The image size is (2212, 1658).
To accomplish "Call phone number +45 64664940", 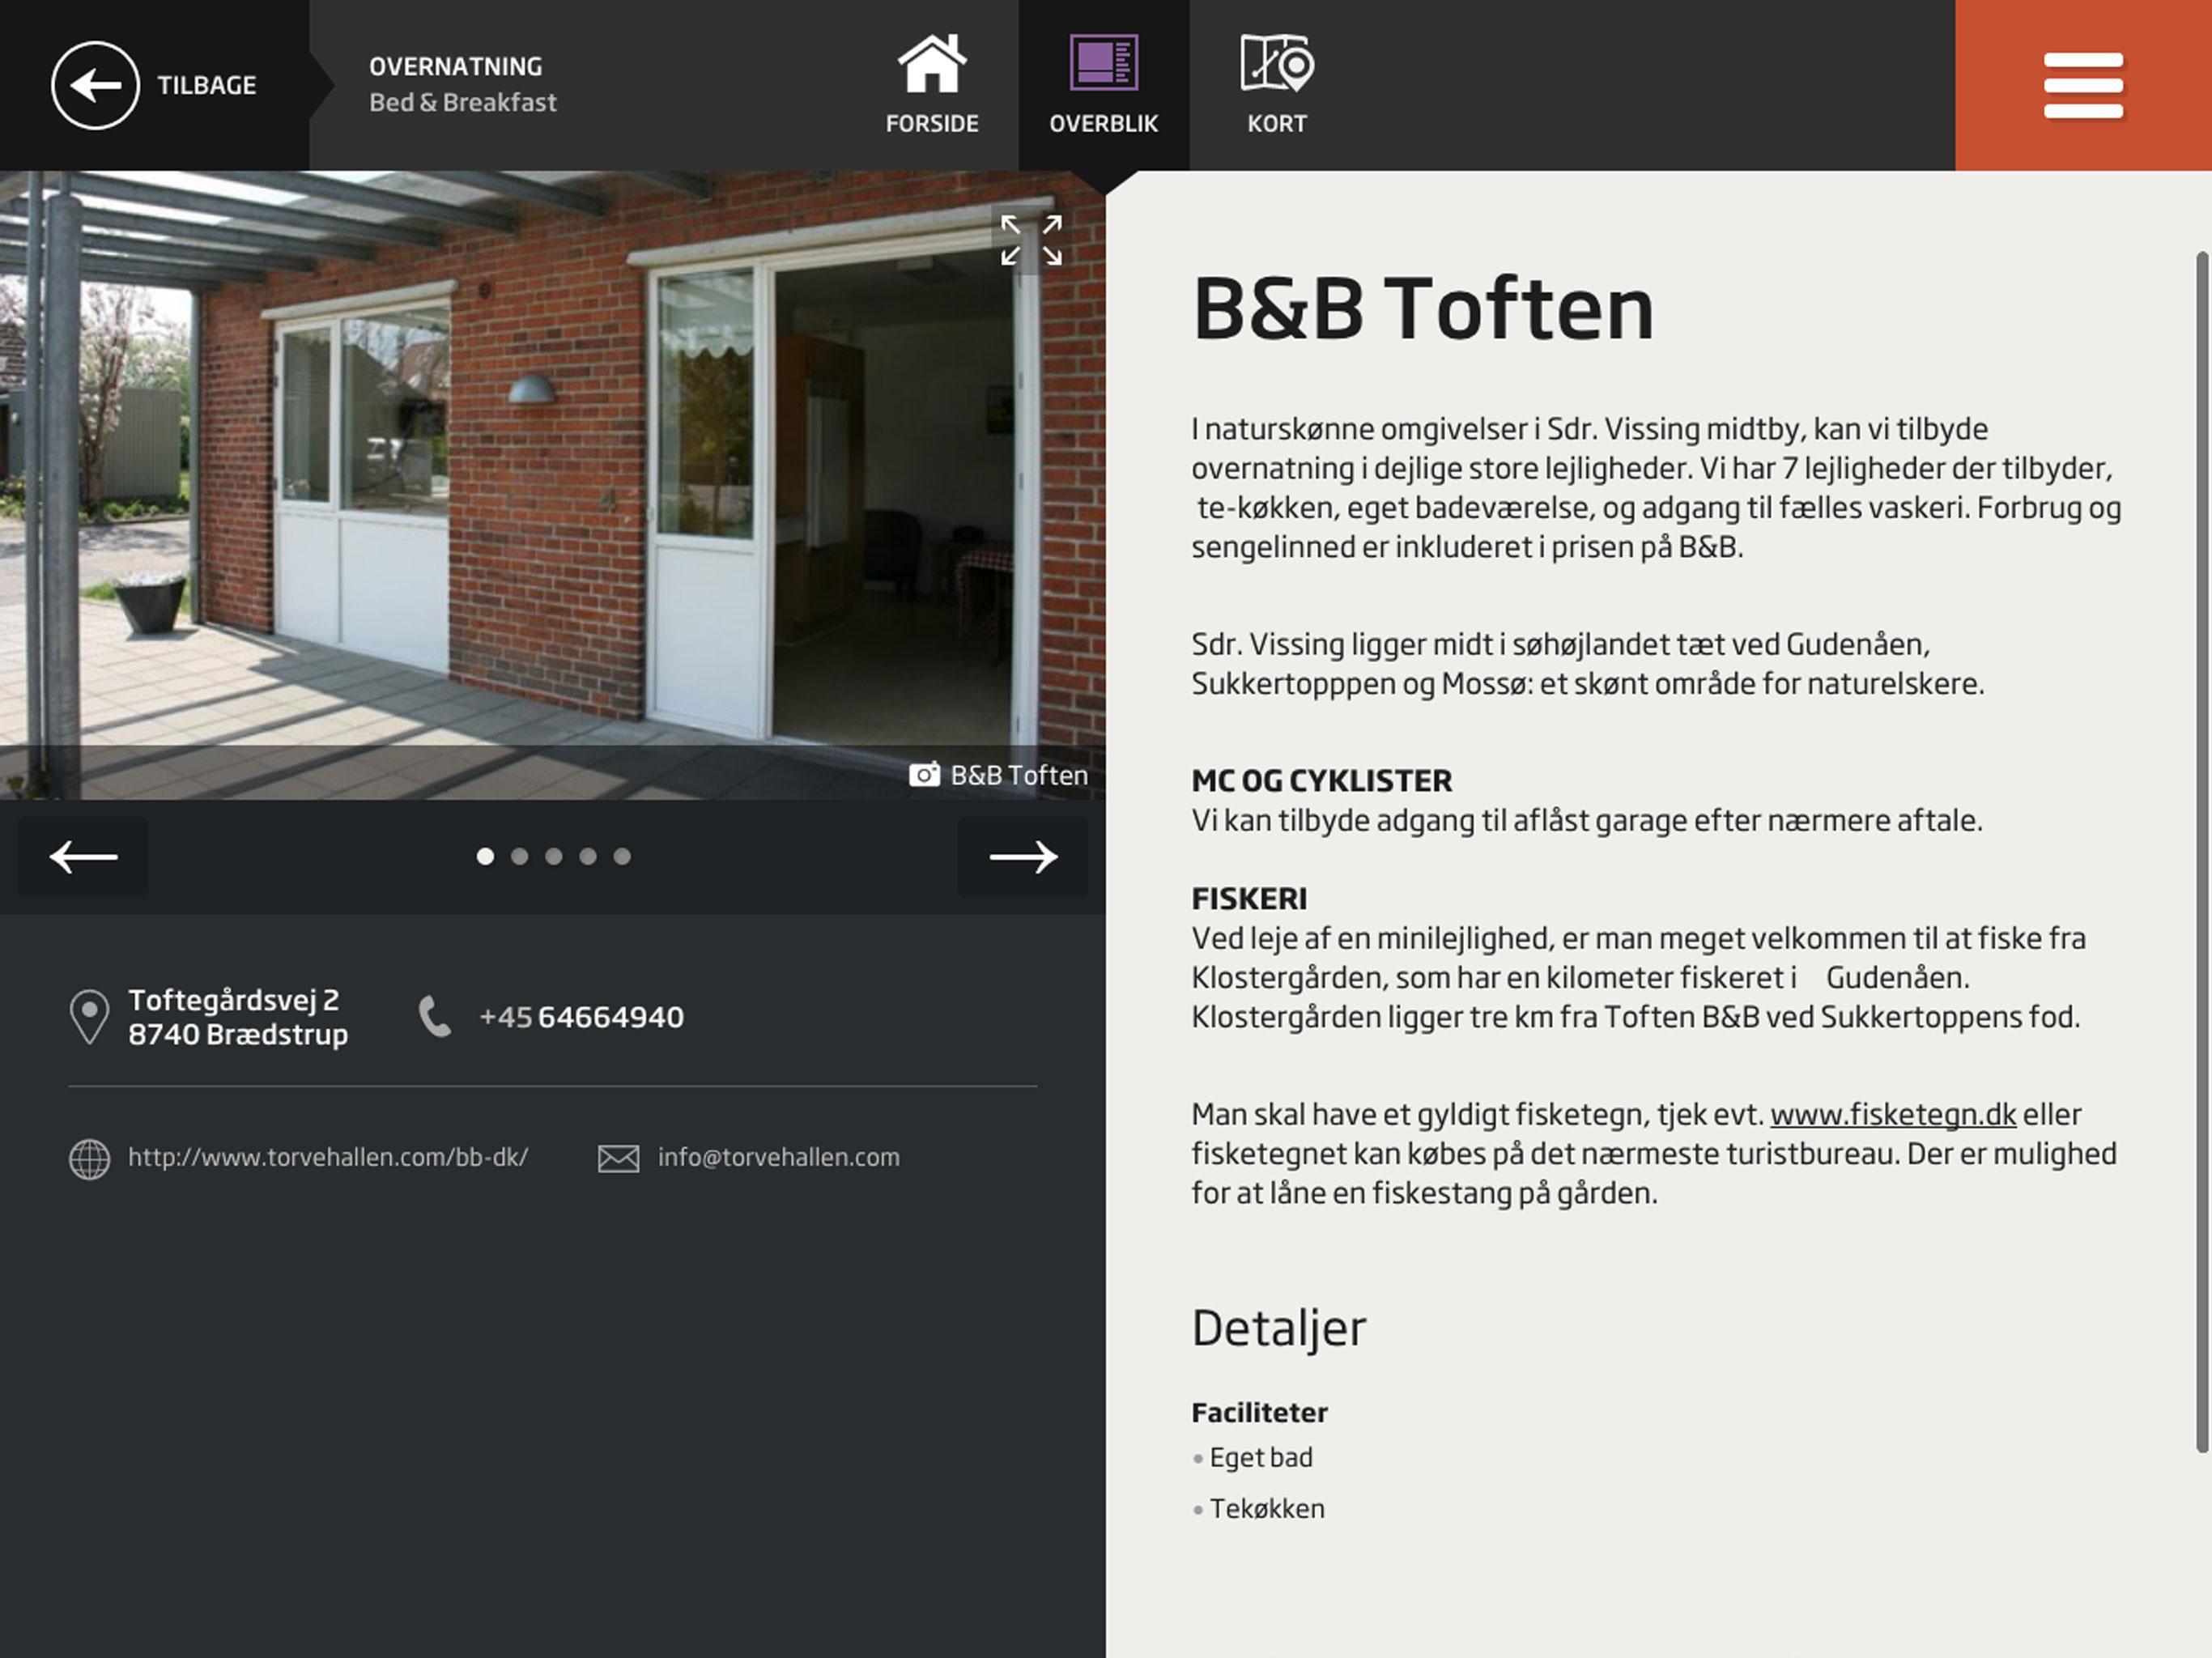I will [x=581, y=1017].
